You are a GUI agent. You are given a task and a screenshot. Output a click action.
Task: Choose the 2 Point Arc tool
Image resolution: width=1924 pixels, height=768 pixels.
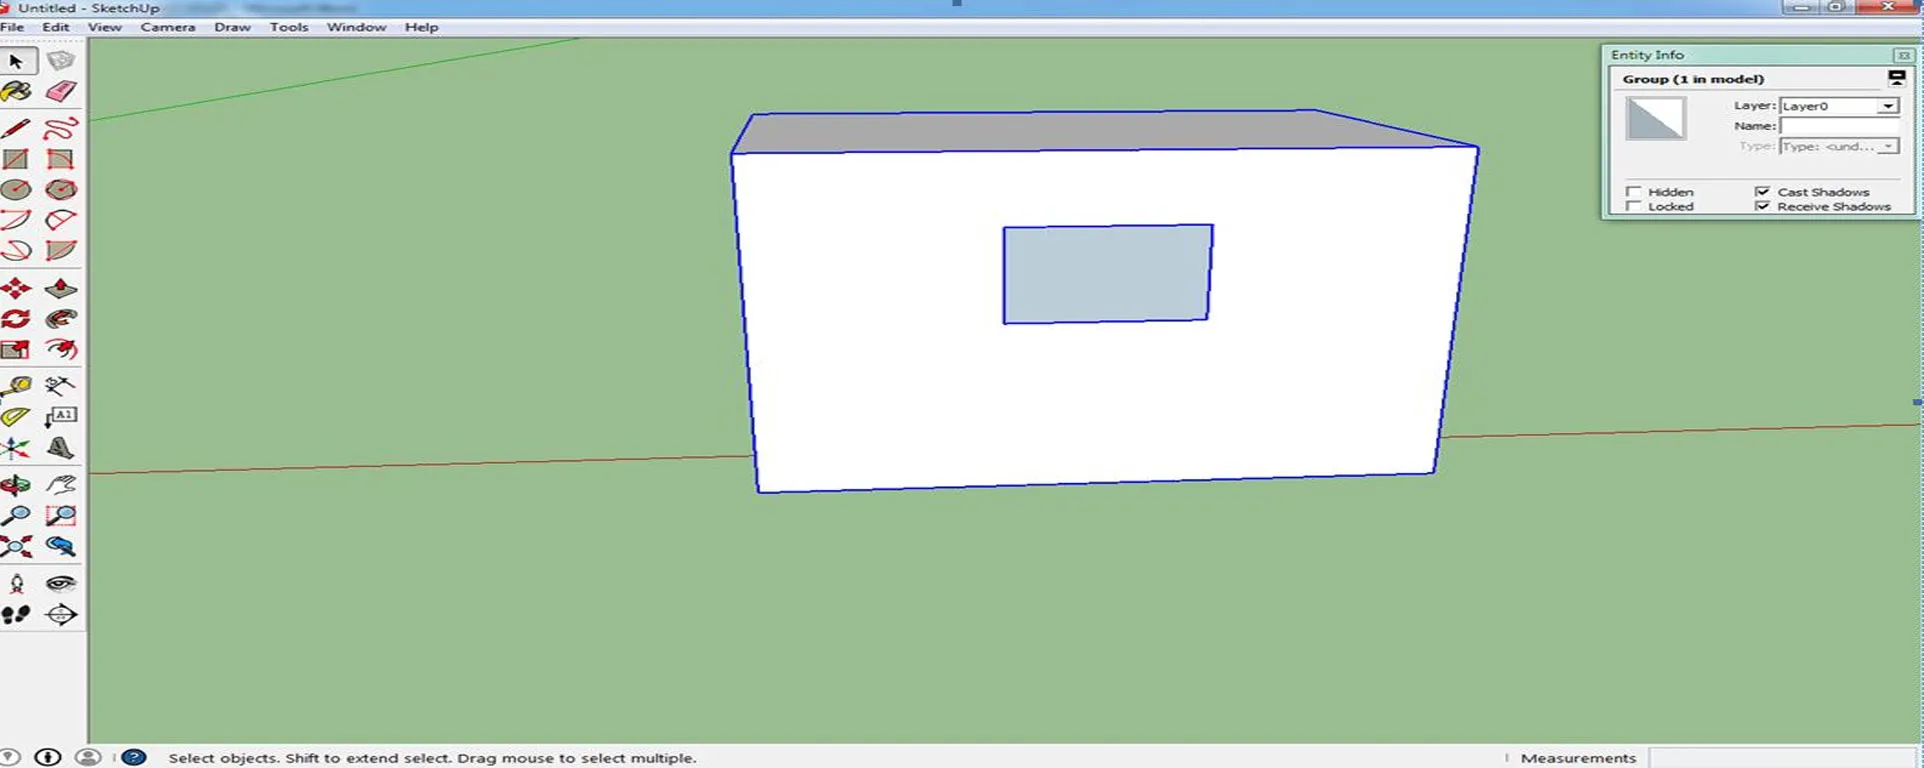[x=61, y=220]
